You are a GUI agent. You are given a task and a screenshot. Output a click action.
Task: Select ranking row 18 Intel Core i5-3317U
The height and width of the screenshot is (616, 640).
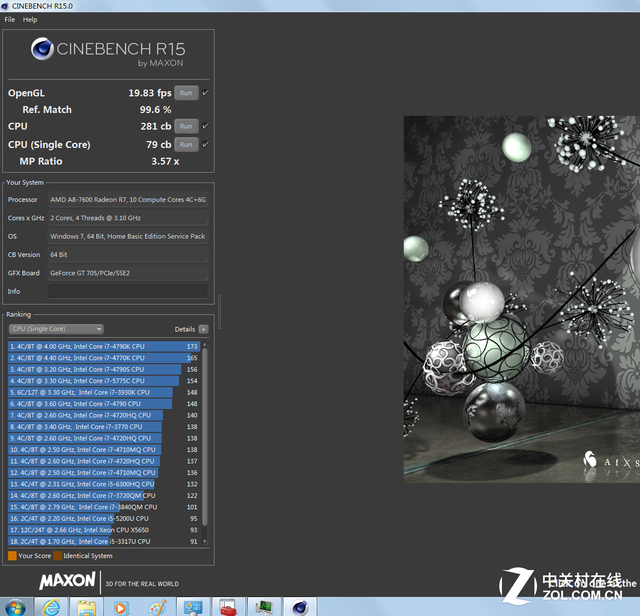(x=104, y=541)
